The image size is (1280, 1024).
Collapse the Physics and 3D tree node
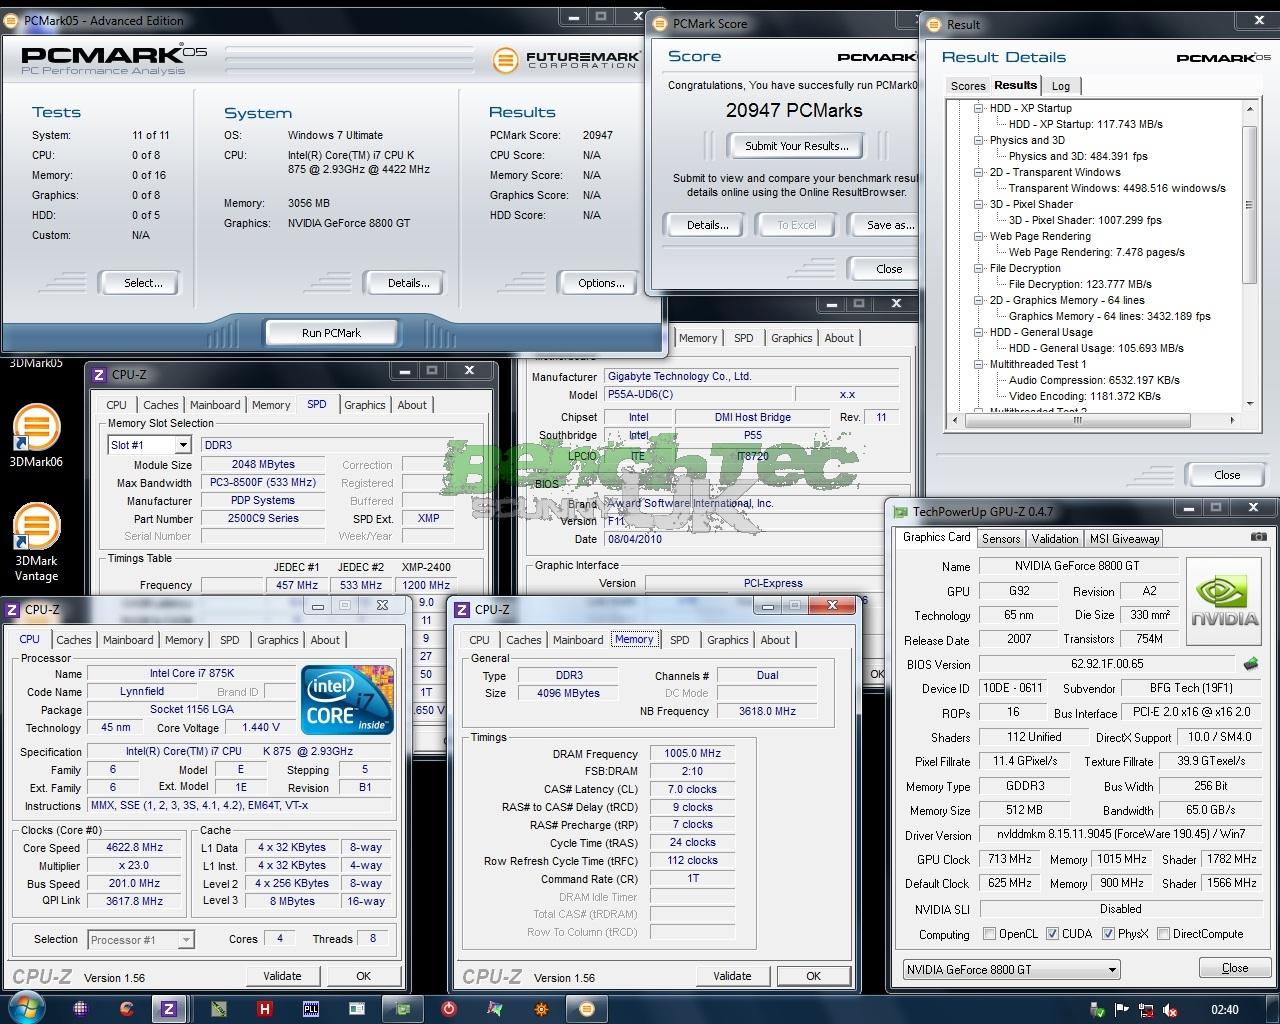point(979,140)
